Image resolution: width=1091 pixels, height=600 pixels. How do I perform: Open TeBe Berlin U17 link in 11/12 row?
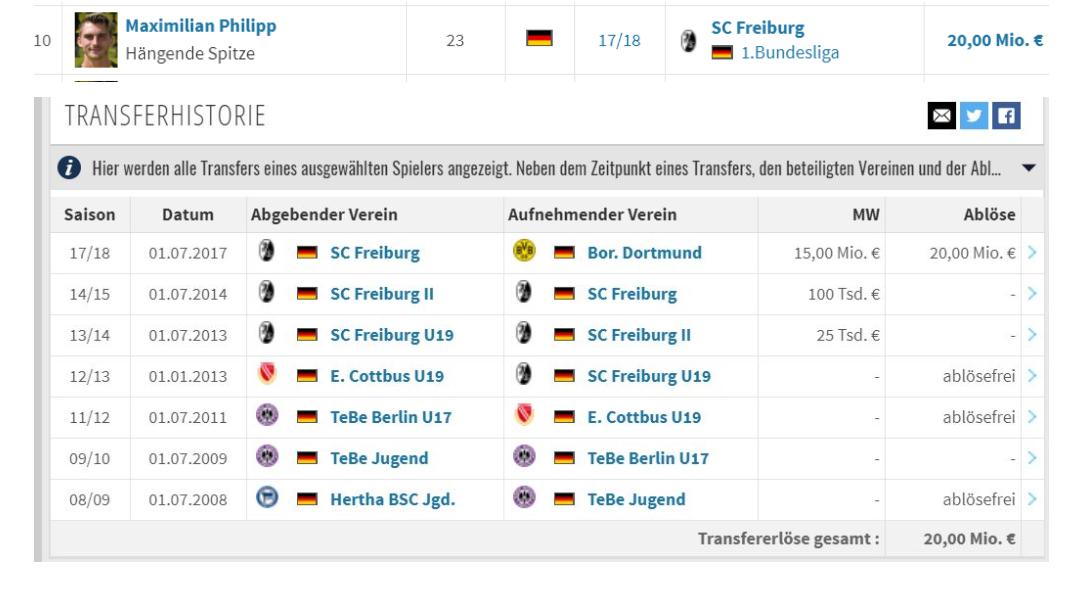tap(390, 417)
